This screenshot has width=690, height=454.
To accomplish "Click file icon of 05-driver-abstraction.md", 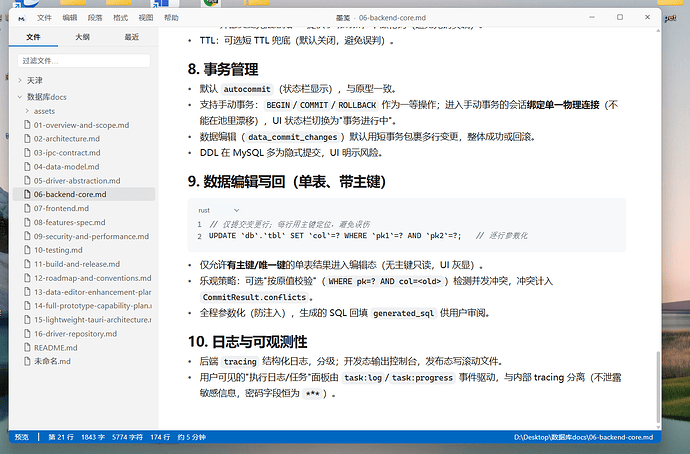I will pos(27,180).
